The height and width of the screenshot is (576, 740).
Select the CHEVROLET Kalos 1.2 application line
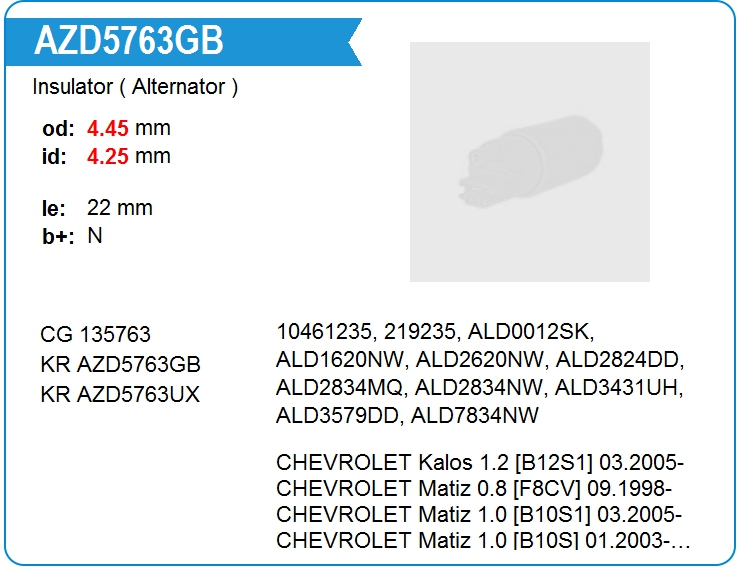coord(480,462)
